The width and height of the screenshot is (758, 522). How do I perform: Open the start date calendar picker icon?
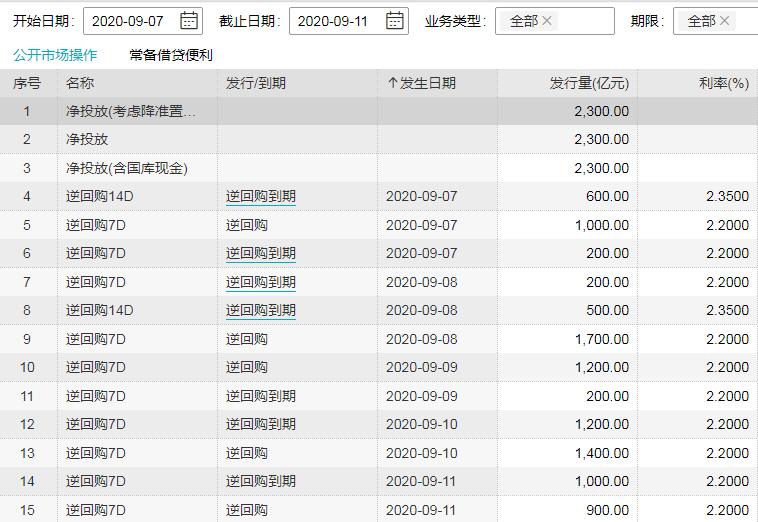tap(189, 21)
